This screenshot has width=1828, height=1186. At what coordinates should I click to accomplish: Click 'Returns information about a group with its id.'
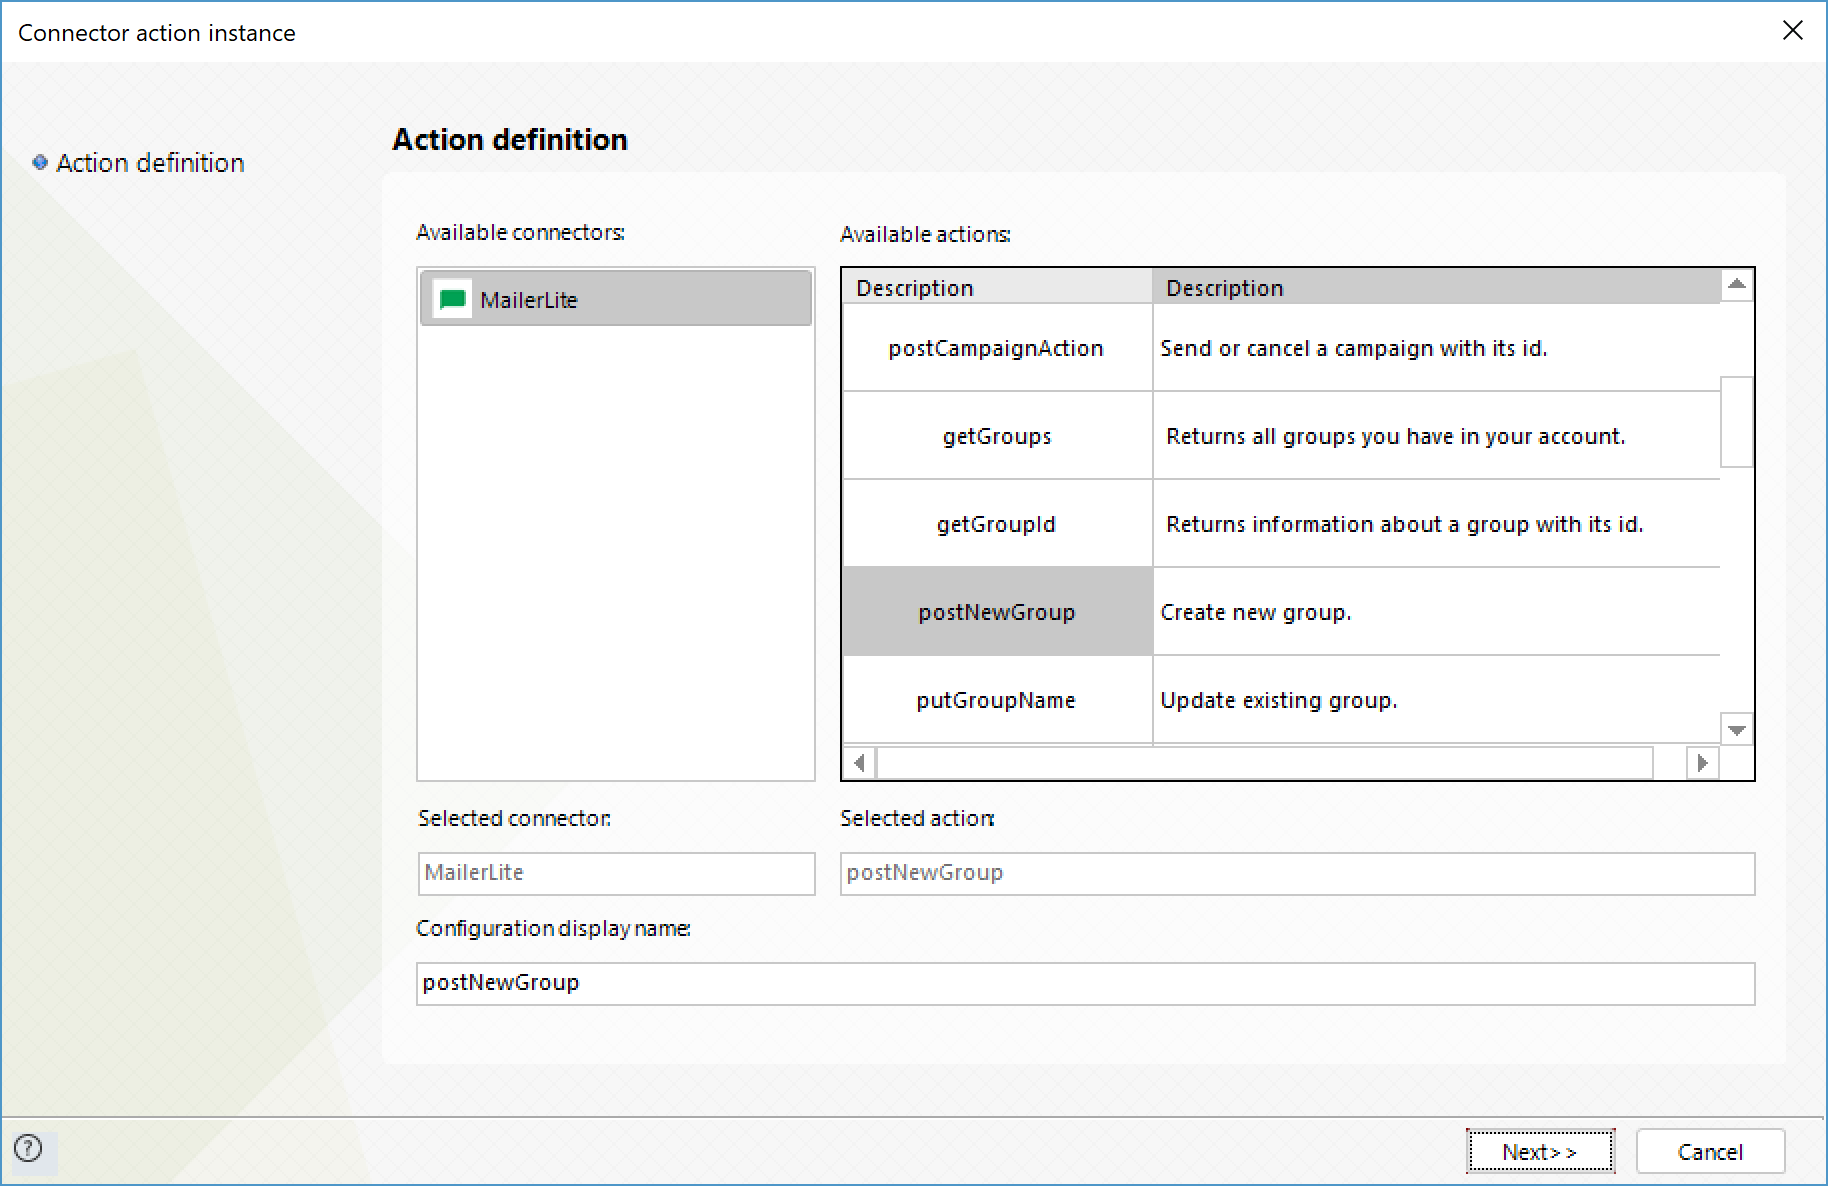tap(1404, 524)
